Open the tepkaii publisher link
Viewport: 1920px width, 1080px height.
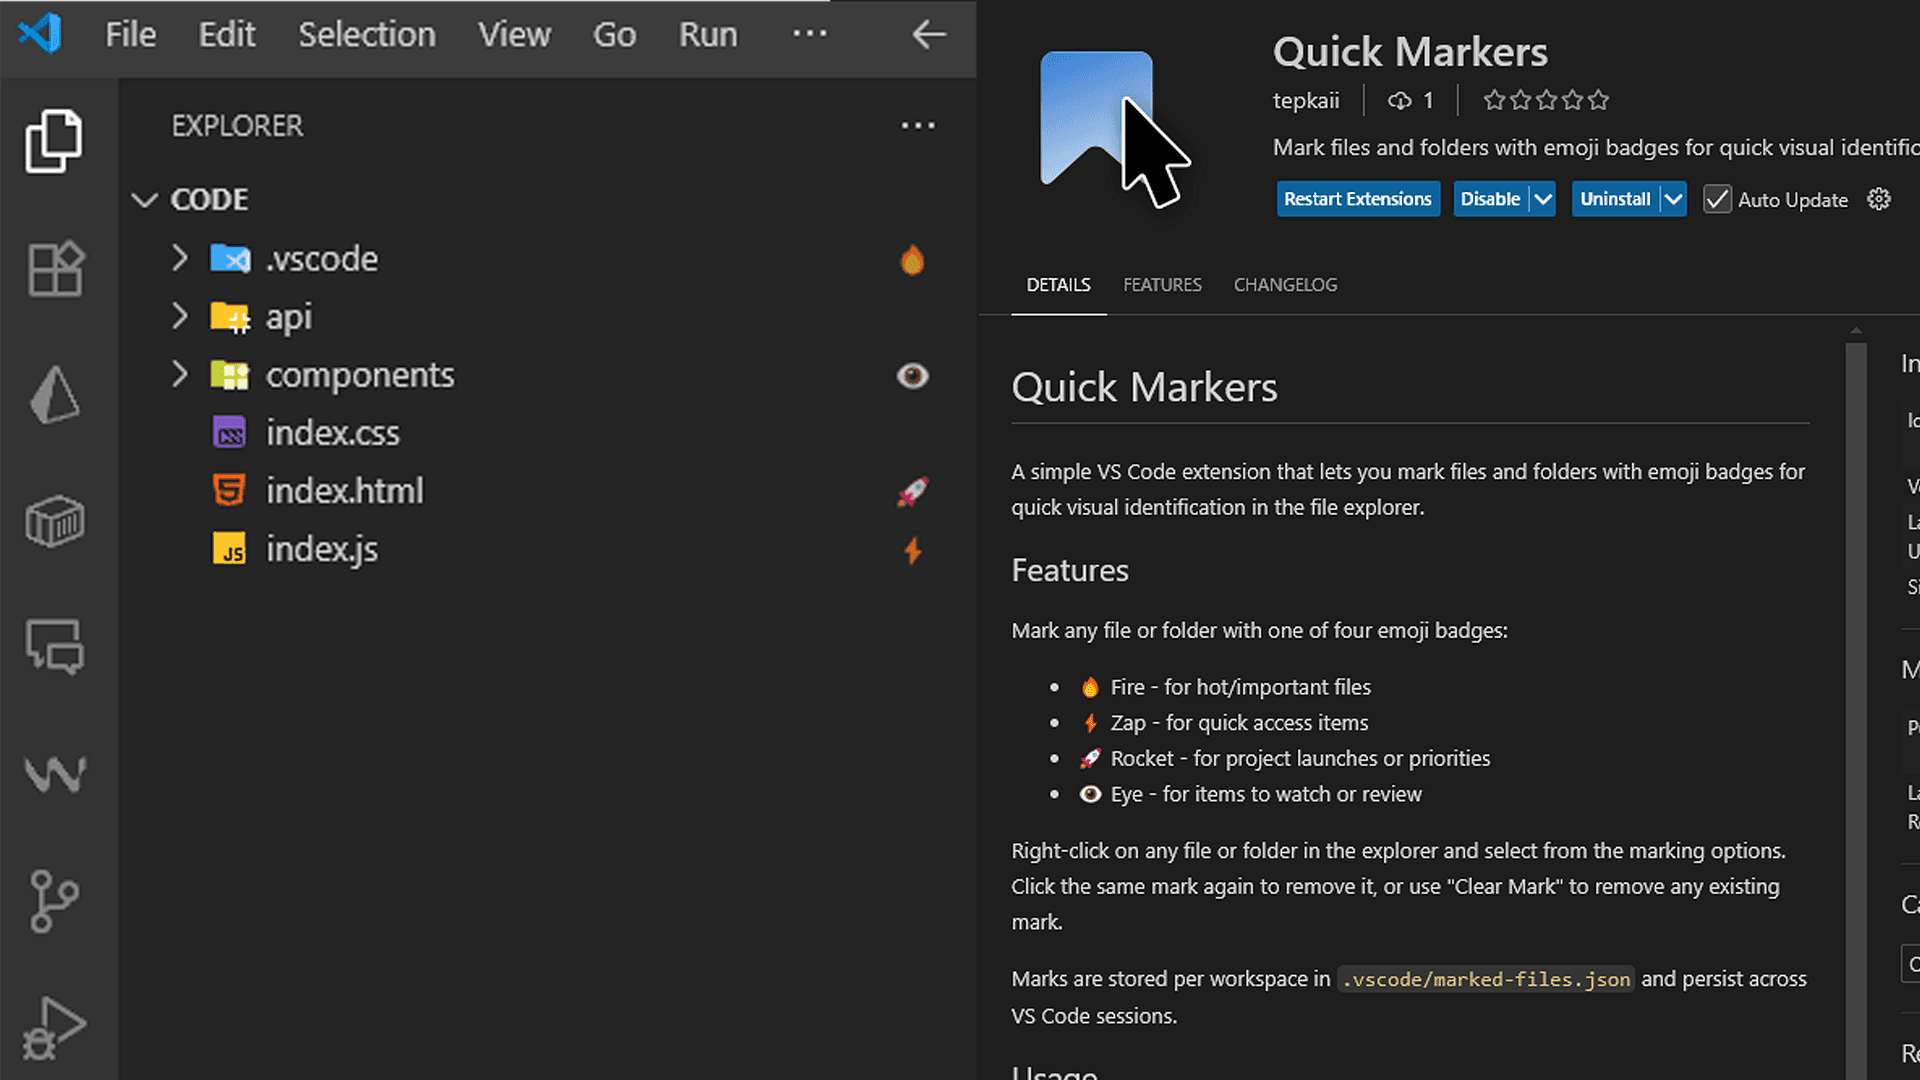coord(1306,100)
